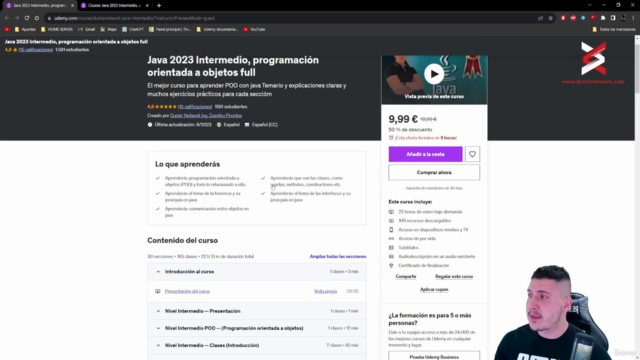Open the HOME SERVER bookmark folder
The height and width of the screenshot is (360, 640).
(57, 29)
